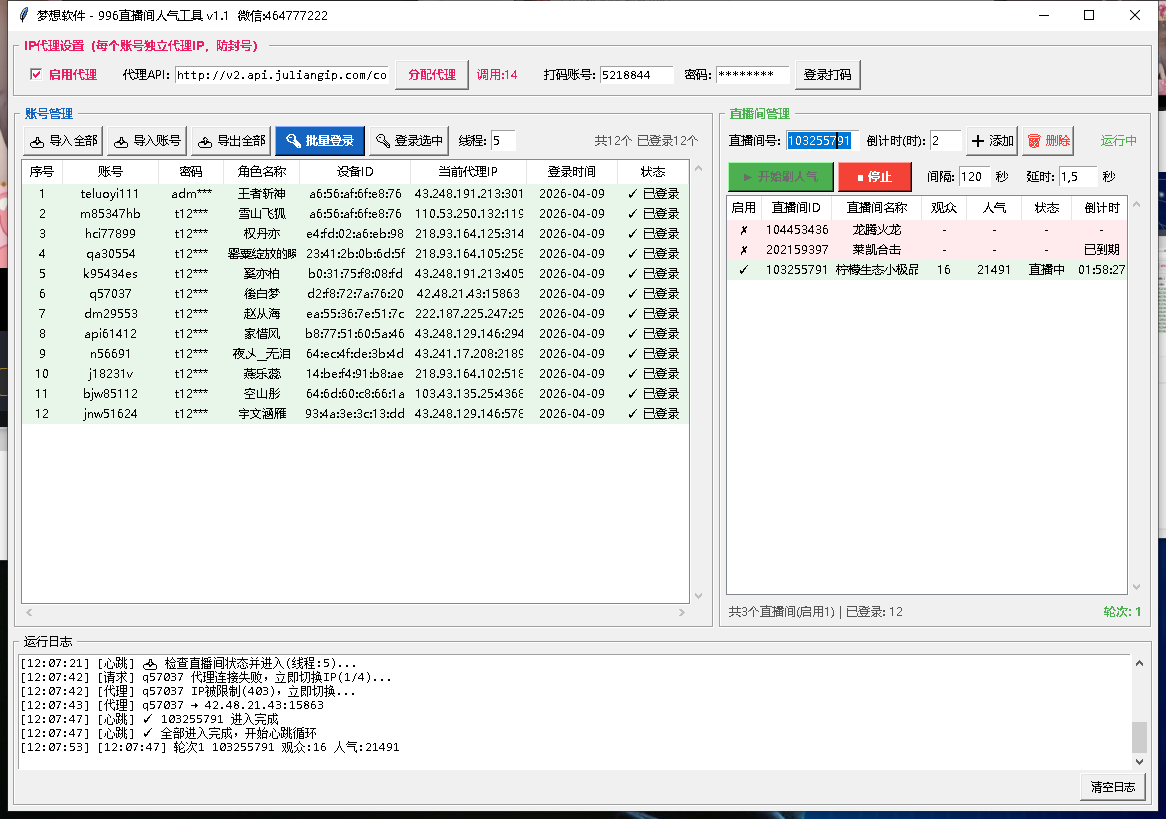The height and width of the screenshot is (819, 1166).
Task: Click the 清空日志 clear log button
Action: pyautogui.click(x=1112, y=787)
